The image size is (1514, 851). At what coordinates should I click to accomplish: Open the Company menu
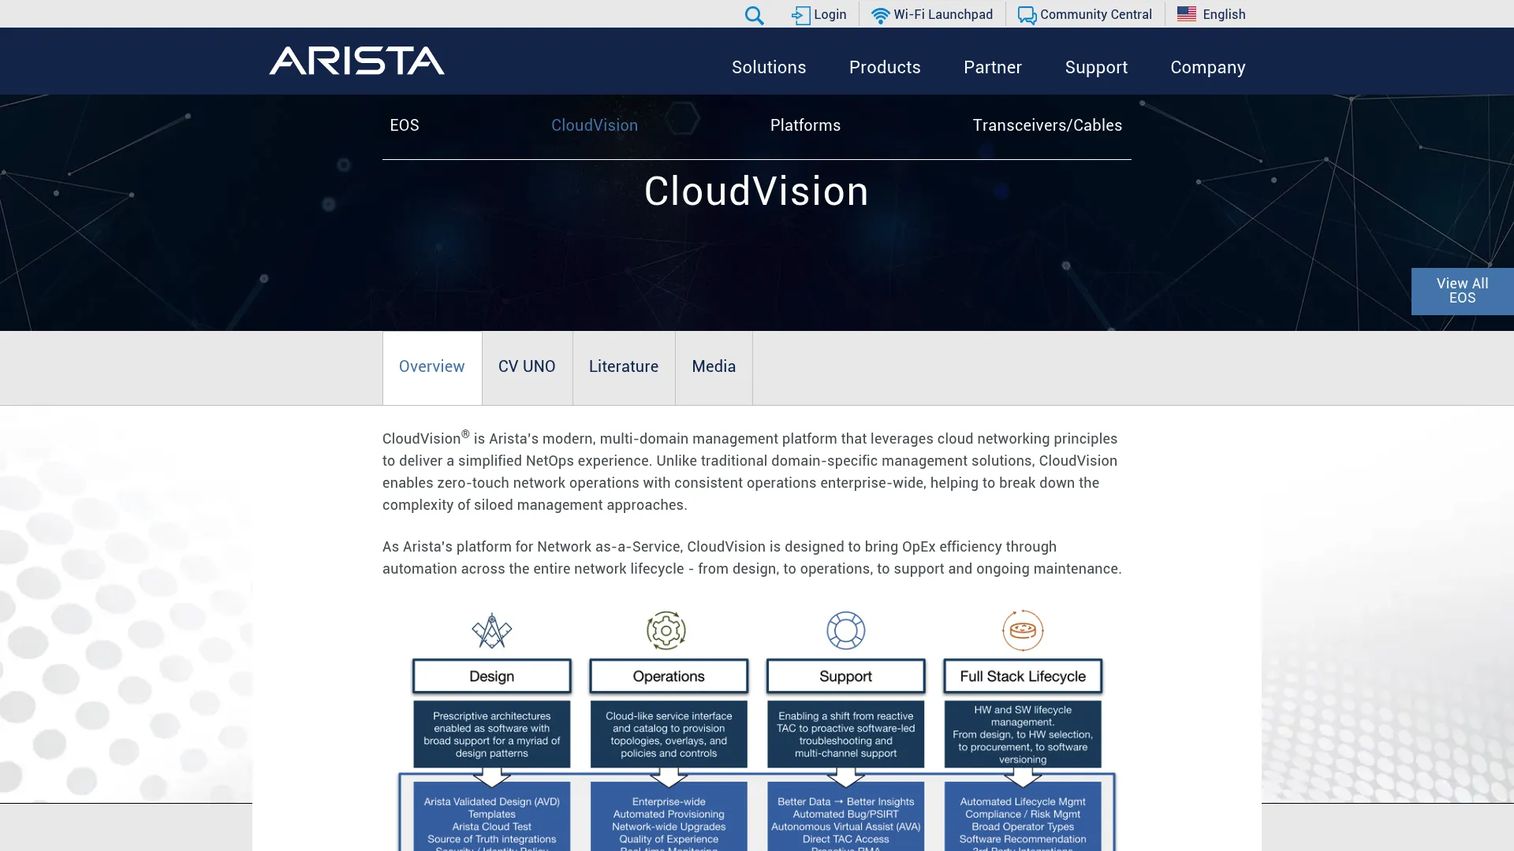(1208, 67)
